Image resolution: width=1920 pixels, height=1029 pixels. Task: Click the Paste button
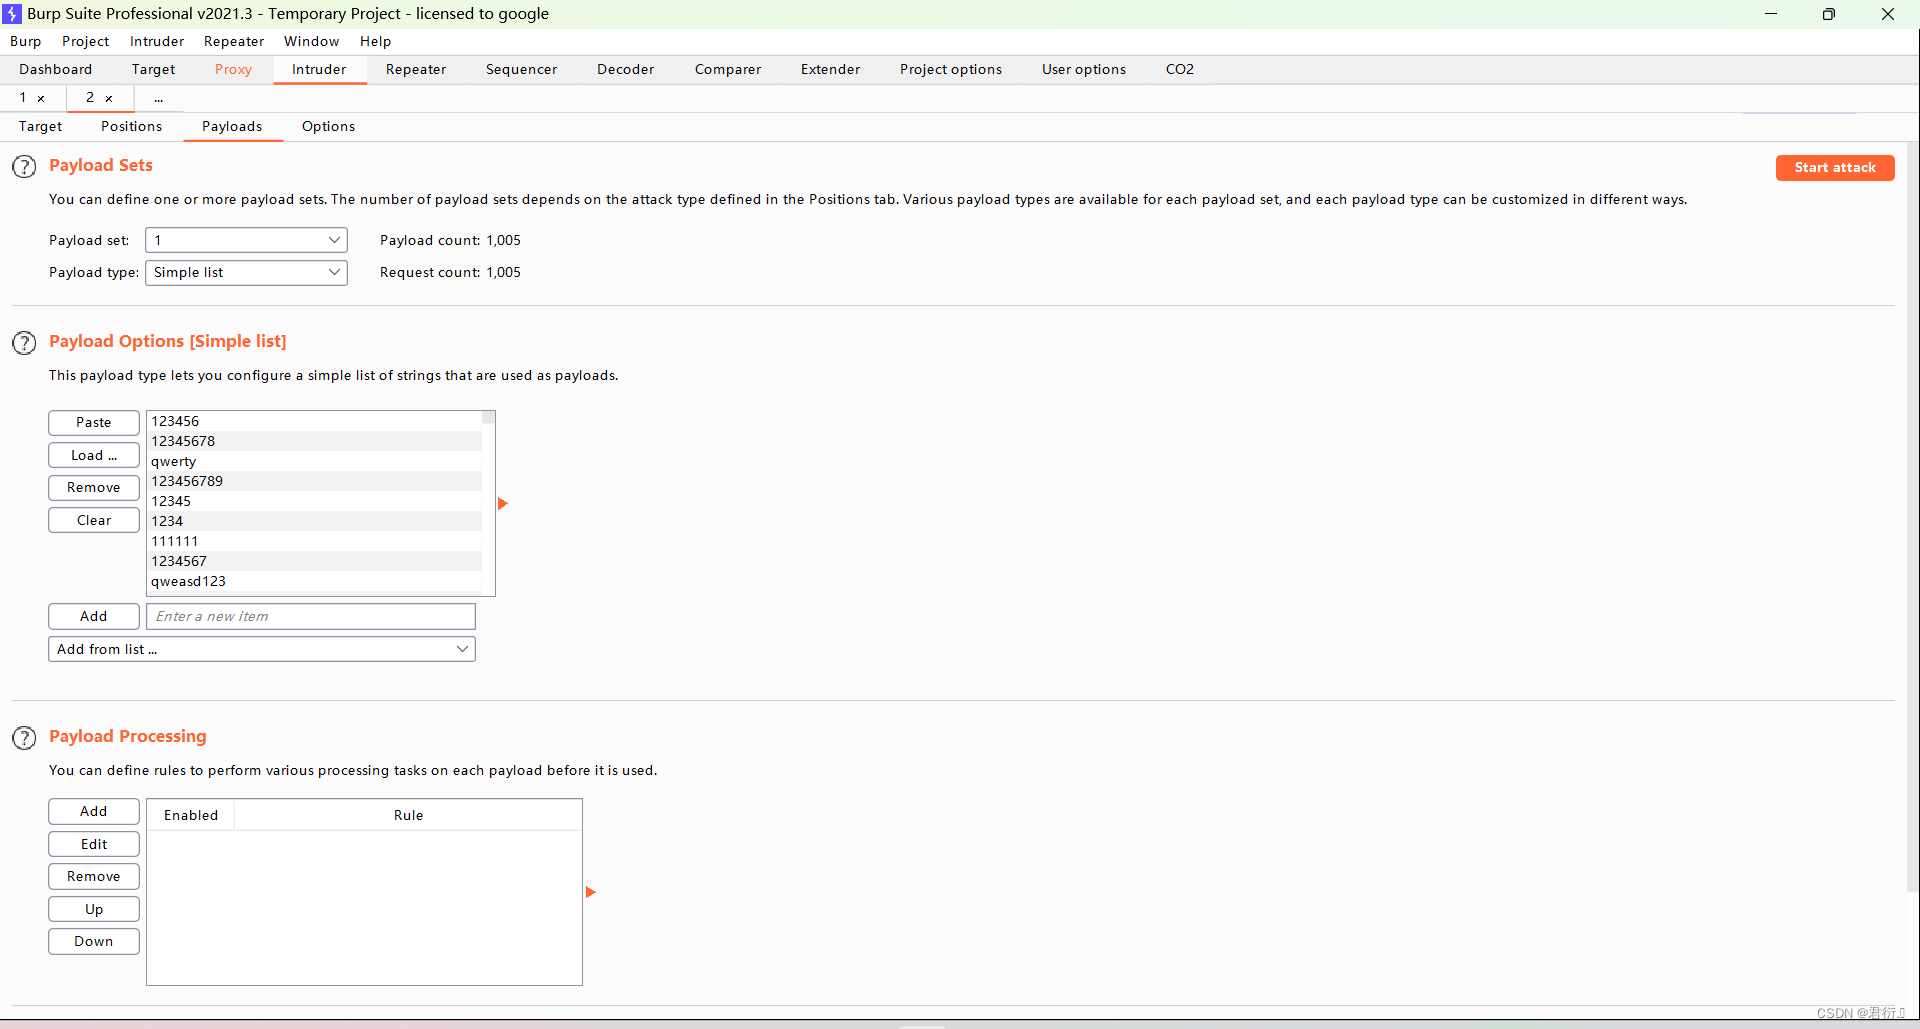click(94, 423)
